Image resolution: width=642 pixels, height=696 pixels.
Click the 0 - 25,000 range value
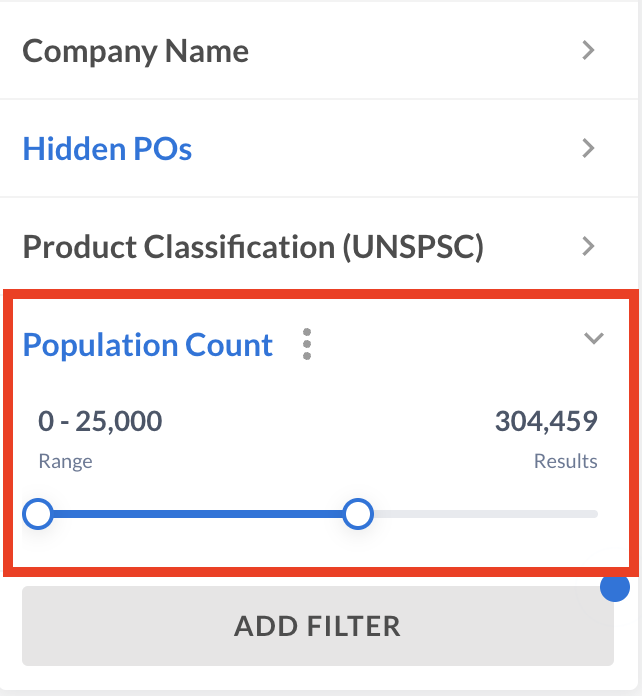100,422
